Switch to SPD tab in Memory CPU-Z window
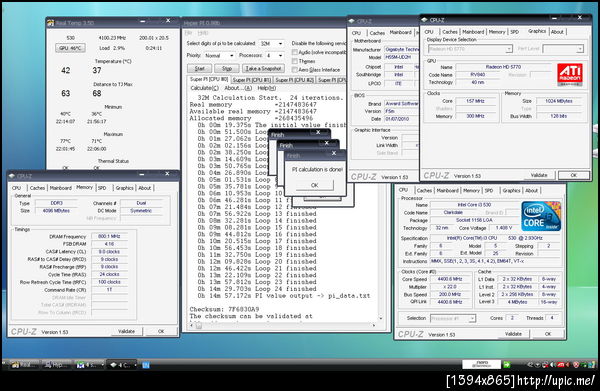This screenshot has width=600, height=391. pyautogui.click(x=102, y=188)
